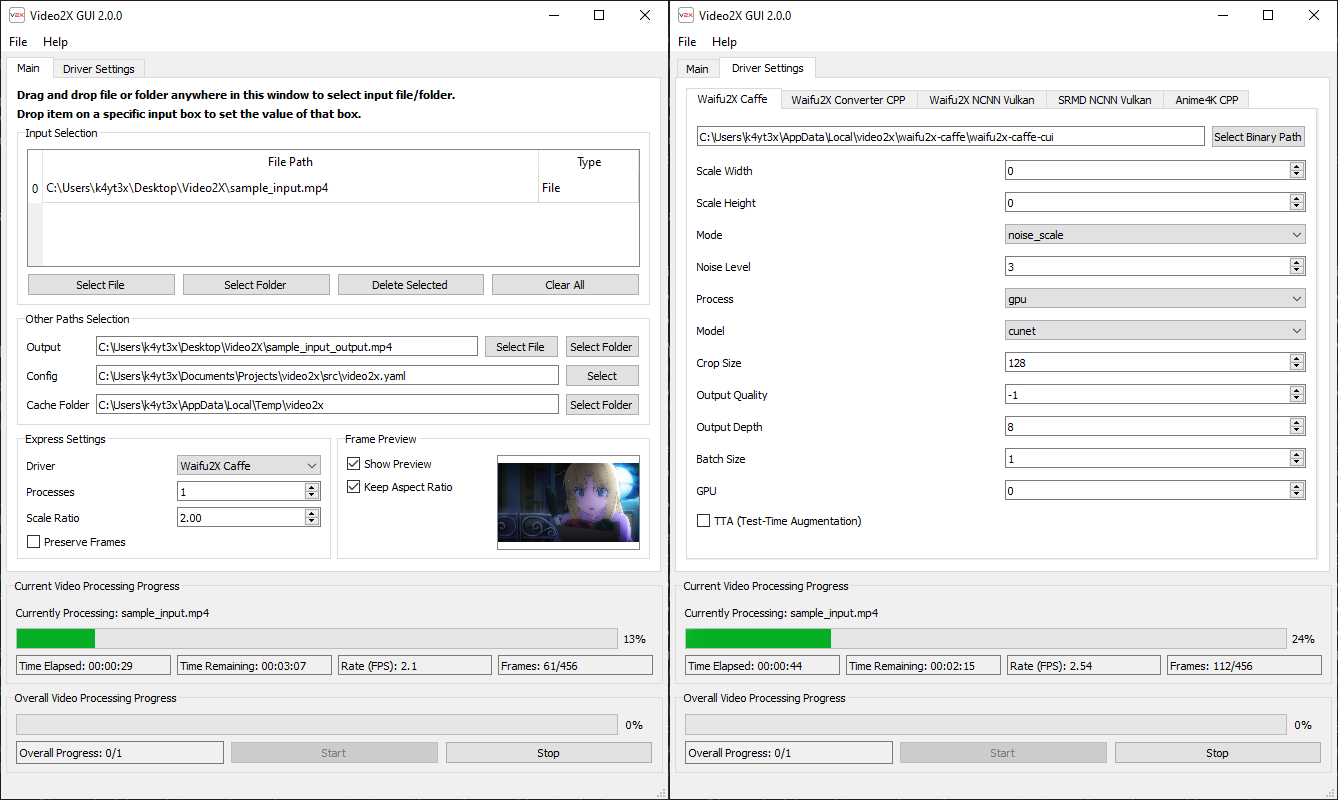Click Stop button in right window
This screenshot has width=1338, height=800.
(x=1217, y=753)
